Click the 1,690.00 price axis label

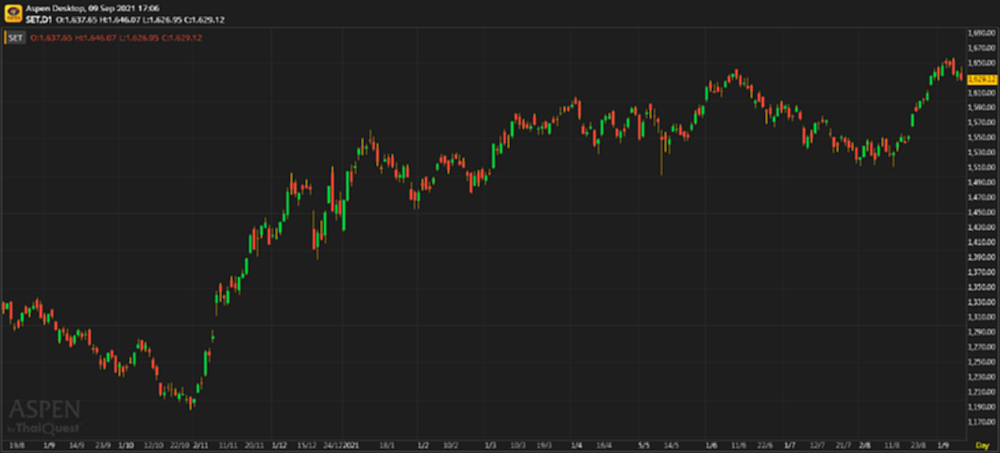click(x=983, y=33)
